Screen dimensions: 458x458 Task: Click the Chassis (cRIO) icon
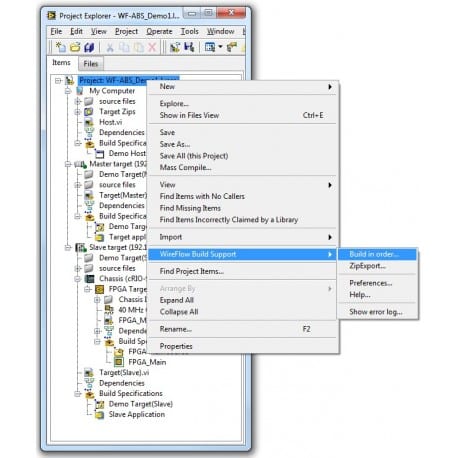[89, 279]
